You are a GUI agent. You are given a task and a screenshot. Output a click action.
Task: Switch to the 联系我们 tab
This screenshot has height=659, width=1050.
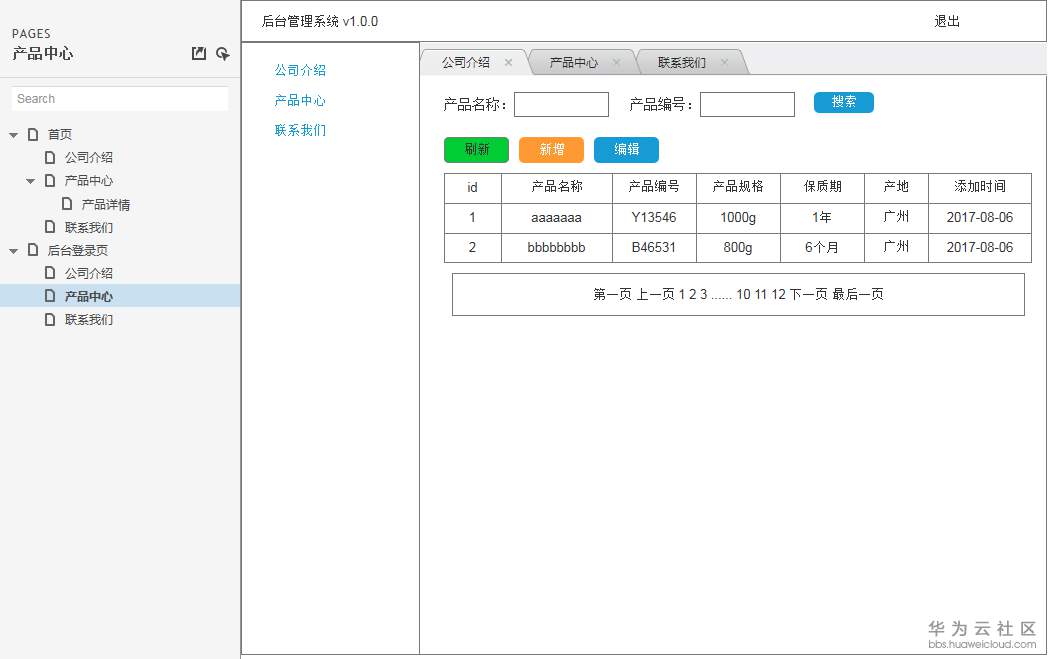[682, 62]
